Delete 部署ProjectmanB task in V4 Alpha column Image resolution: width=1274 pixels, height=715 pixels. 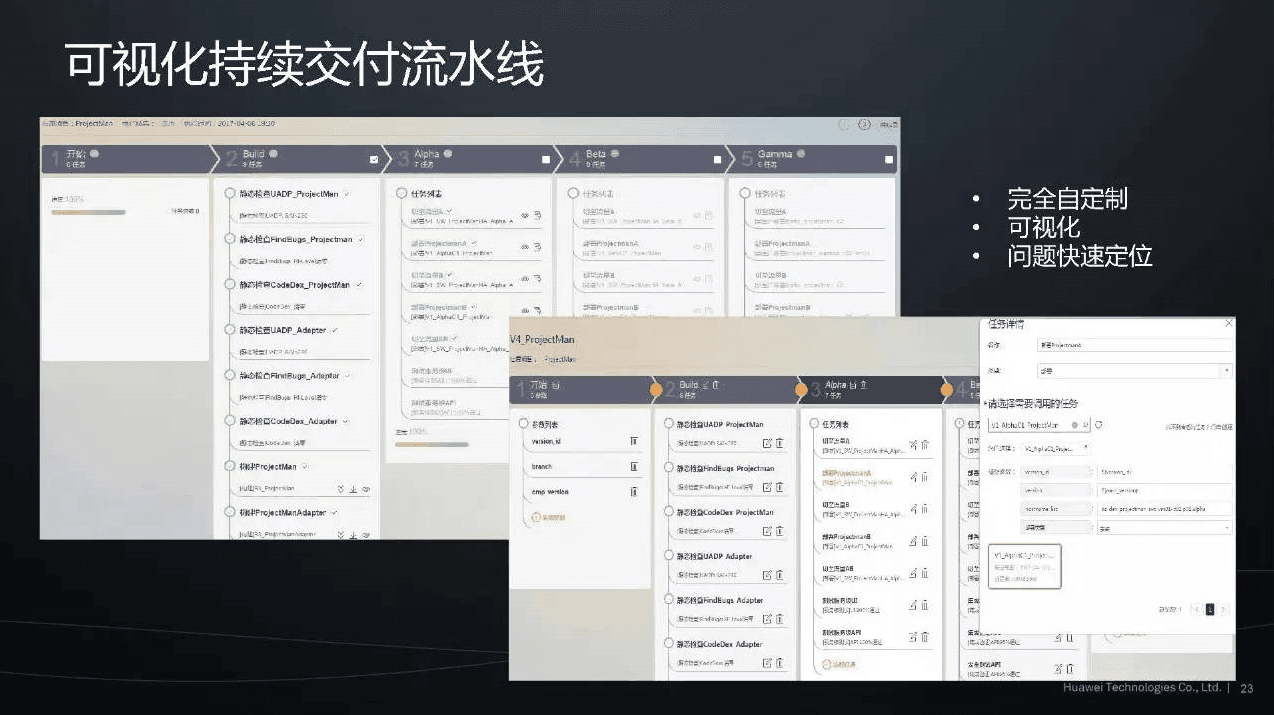925,540
